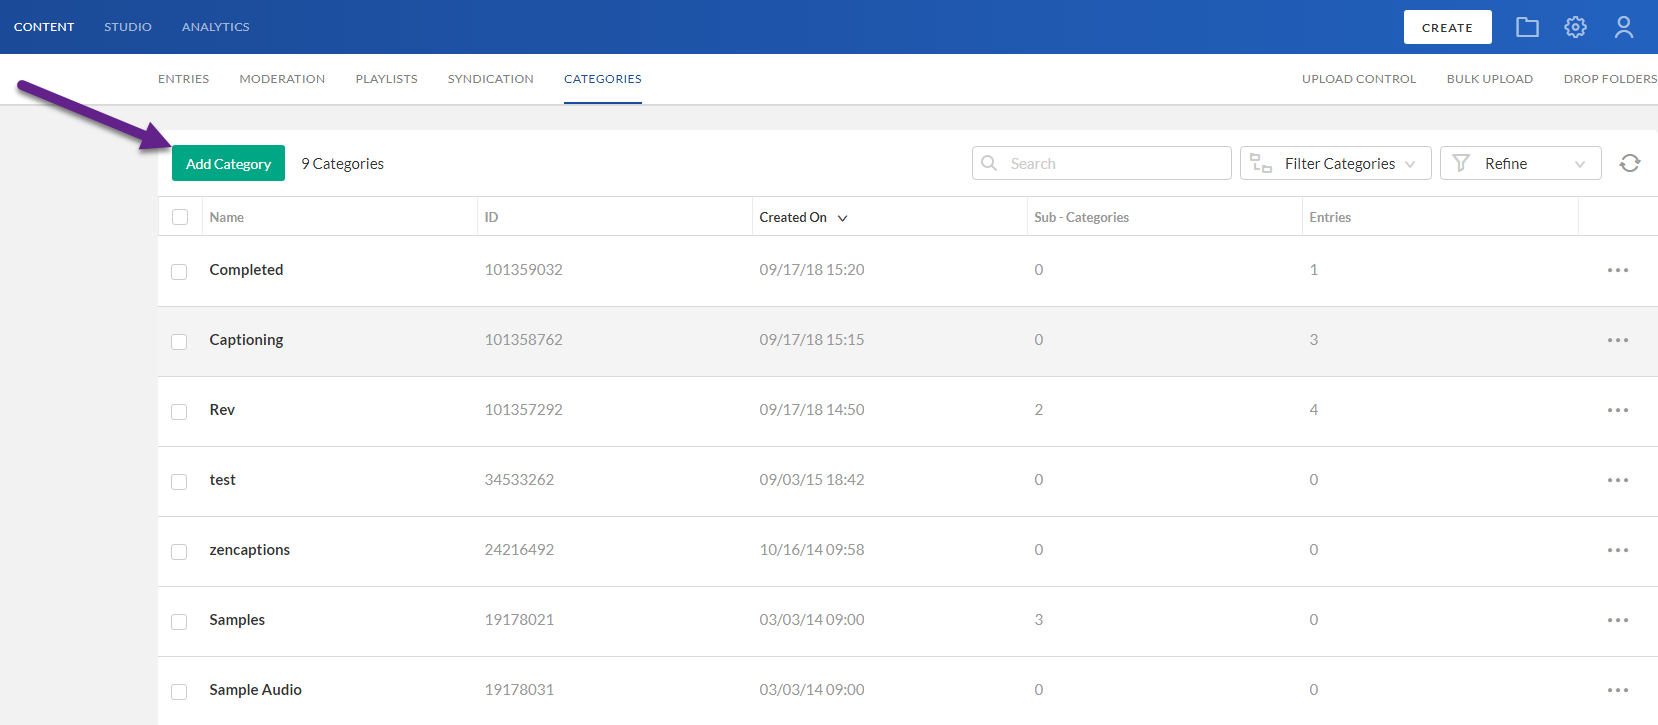Check the Samples category checkbox

point(179,622)
